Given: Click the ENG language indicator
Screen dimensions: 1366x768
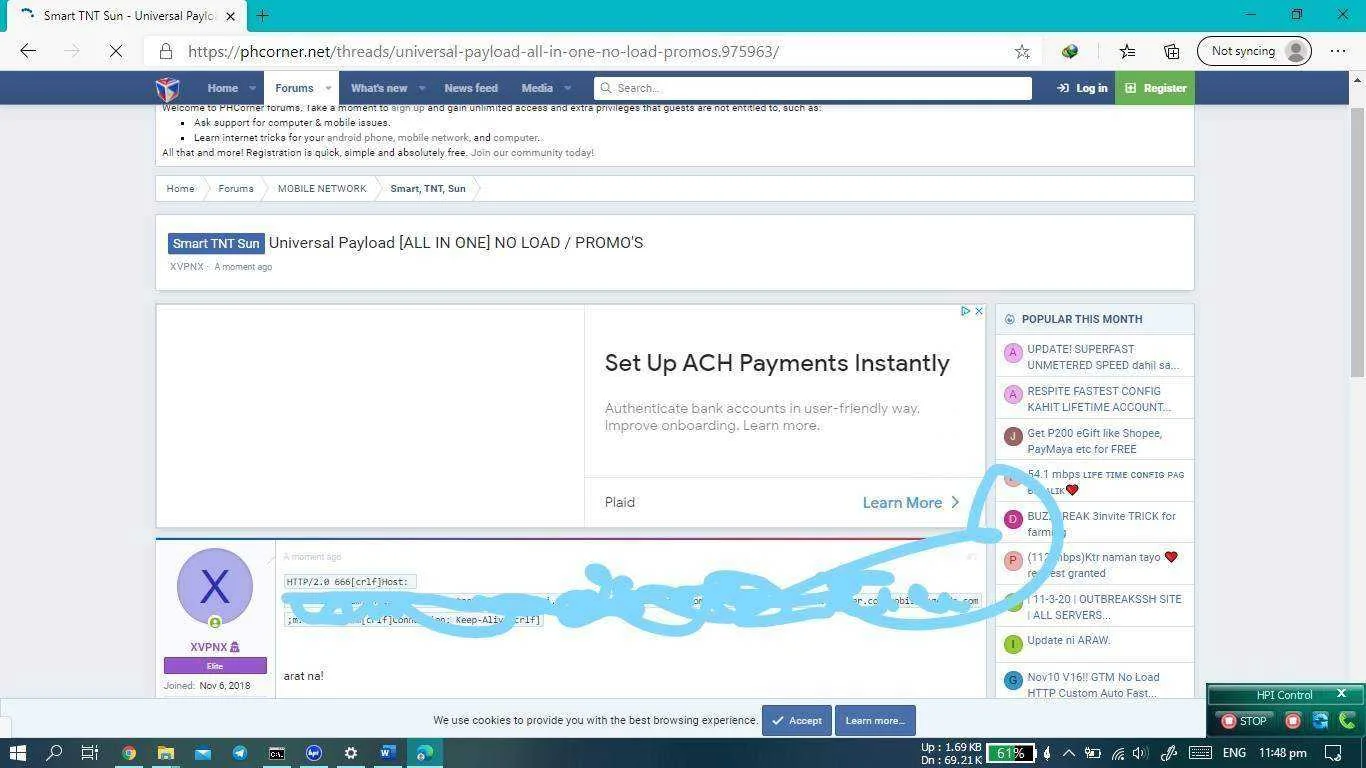Looking at the screenshot, I should click(x=1234, y=753).
